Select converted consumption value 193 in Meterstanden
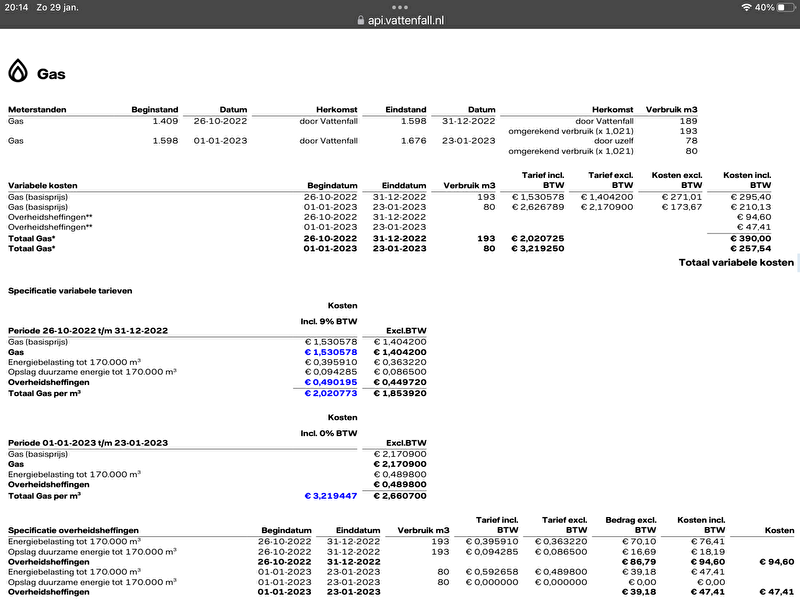800x600 pixels. tap(688, 131)
